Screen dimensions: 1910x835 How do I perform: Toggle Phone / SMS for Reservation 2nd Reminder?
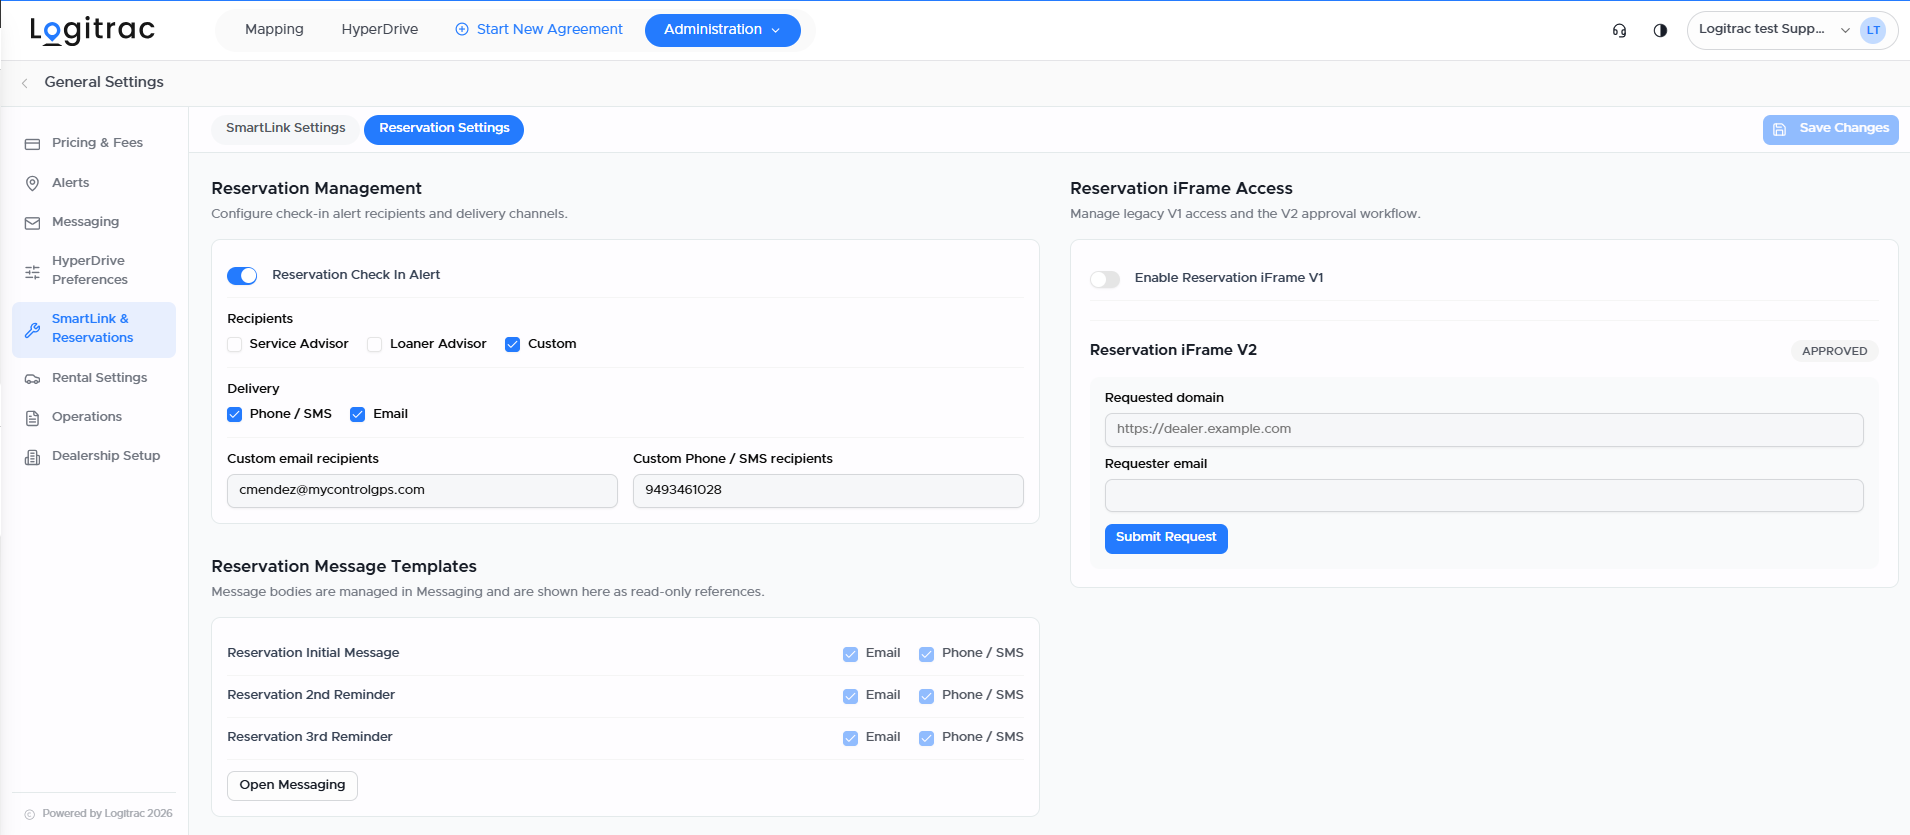pyautogui.click(x=927, y=696)
